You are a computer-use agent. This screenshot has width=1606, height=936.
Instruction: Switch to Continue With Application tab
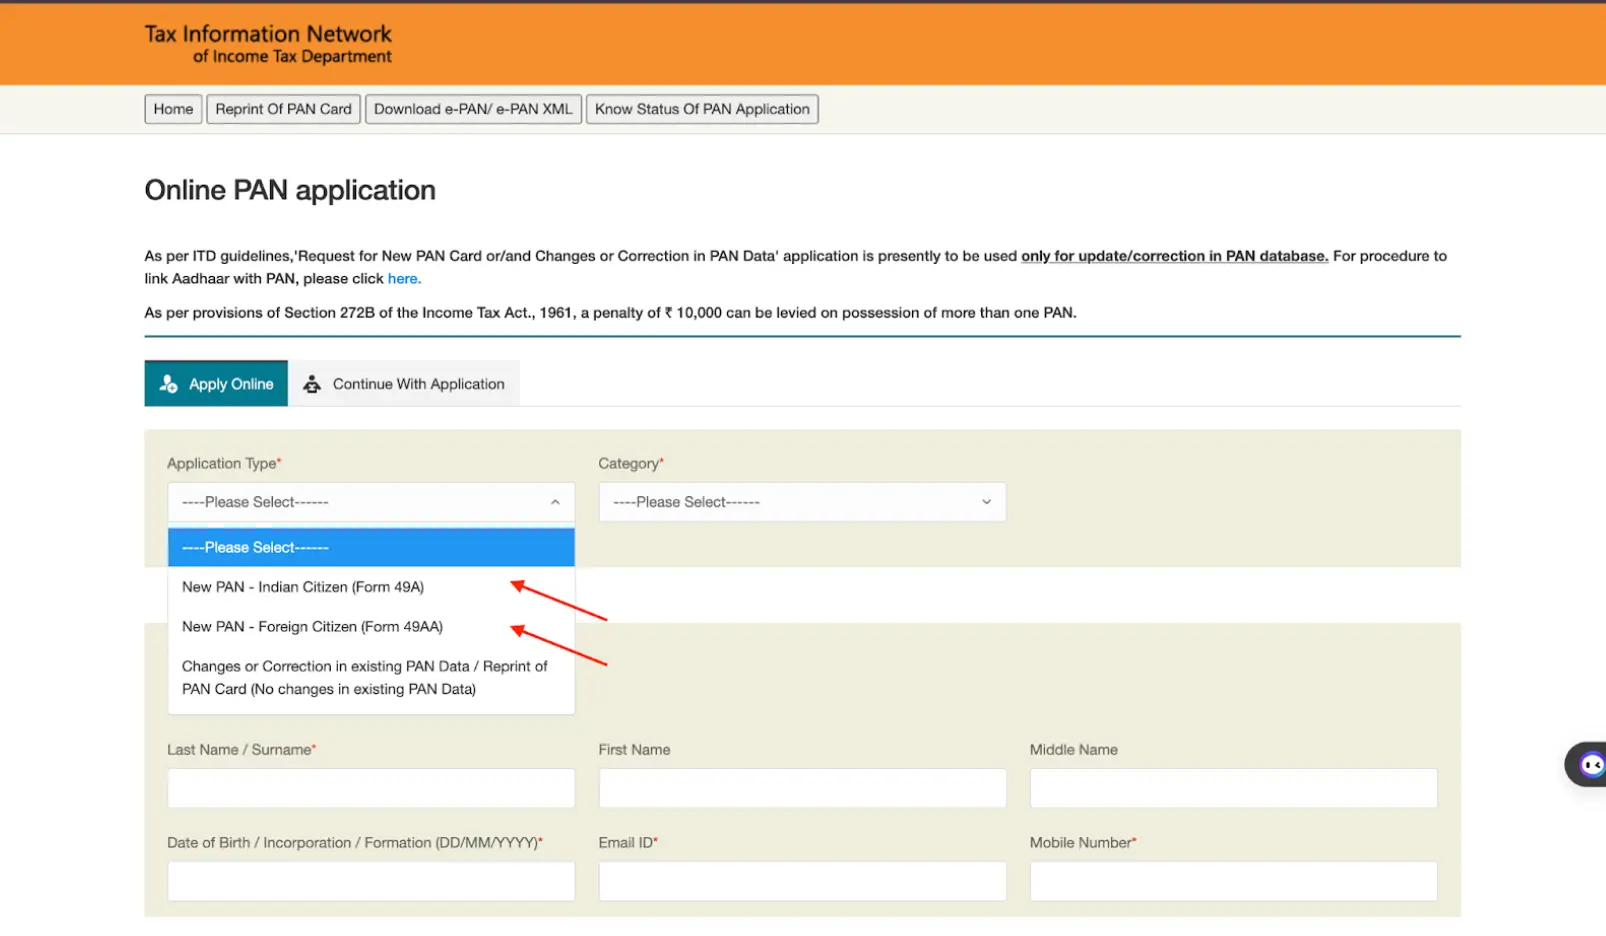(x=404, y=384)
